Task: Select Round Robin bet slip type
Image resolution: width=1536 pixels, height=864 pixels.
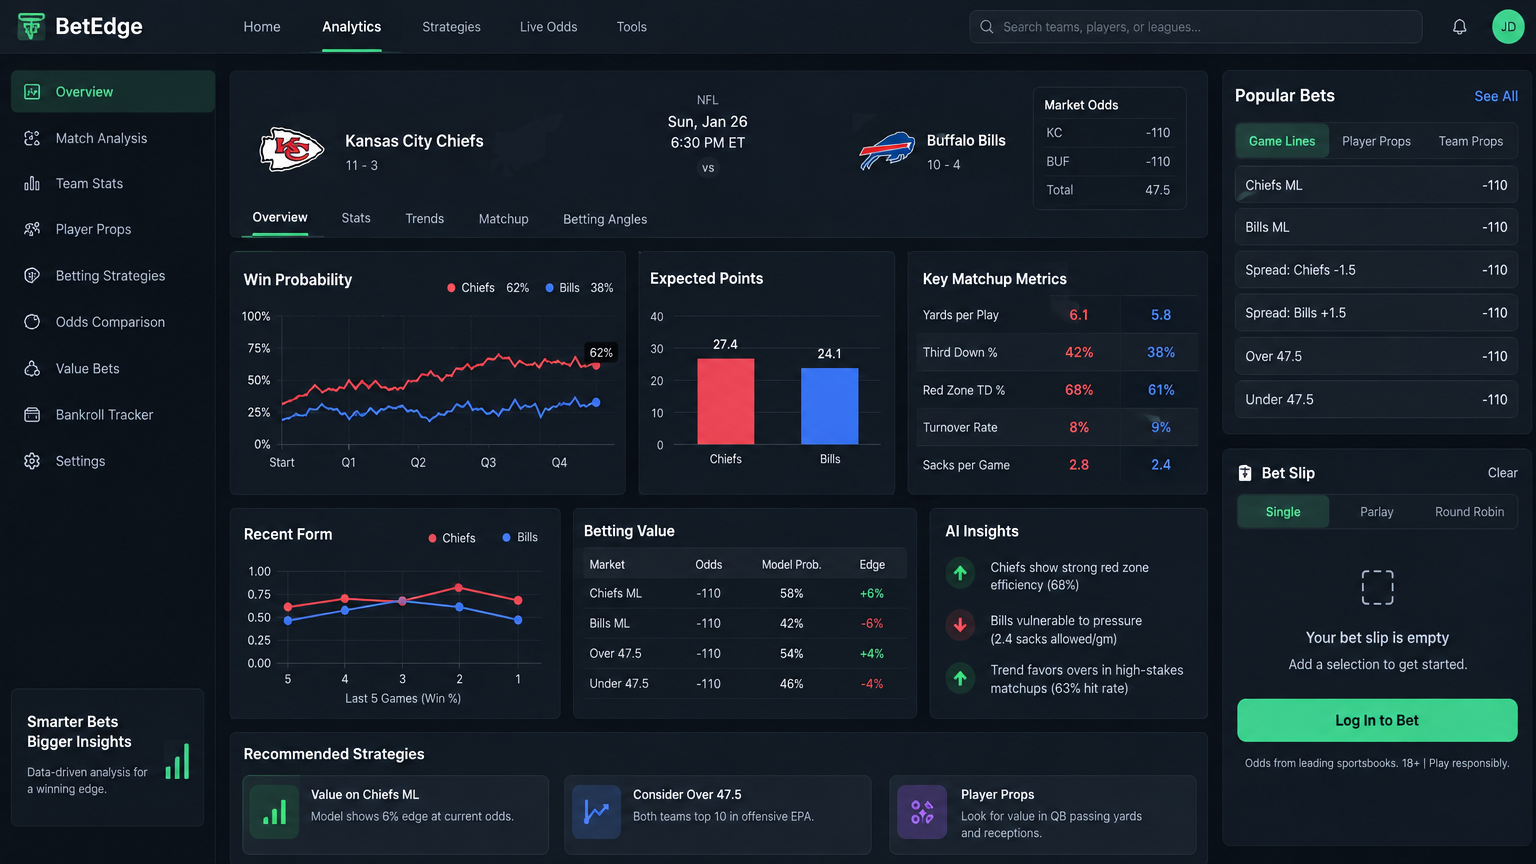Action: (x=1469, y=512)
